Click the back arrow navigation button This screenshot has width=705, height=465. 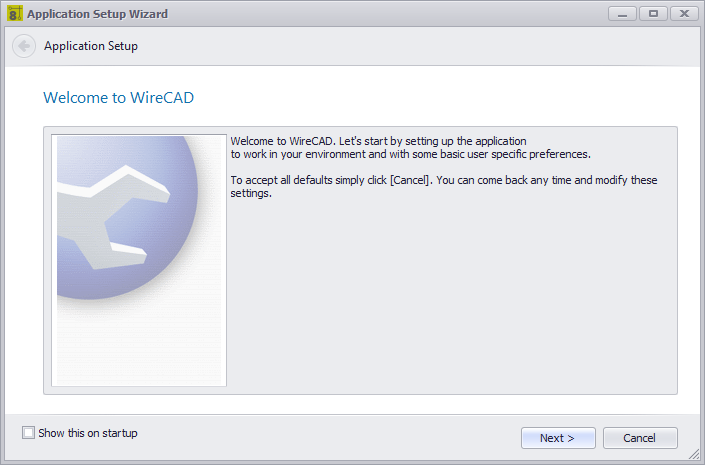click(x=24, y=46)
